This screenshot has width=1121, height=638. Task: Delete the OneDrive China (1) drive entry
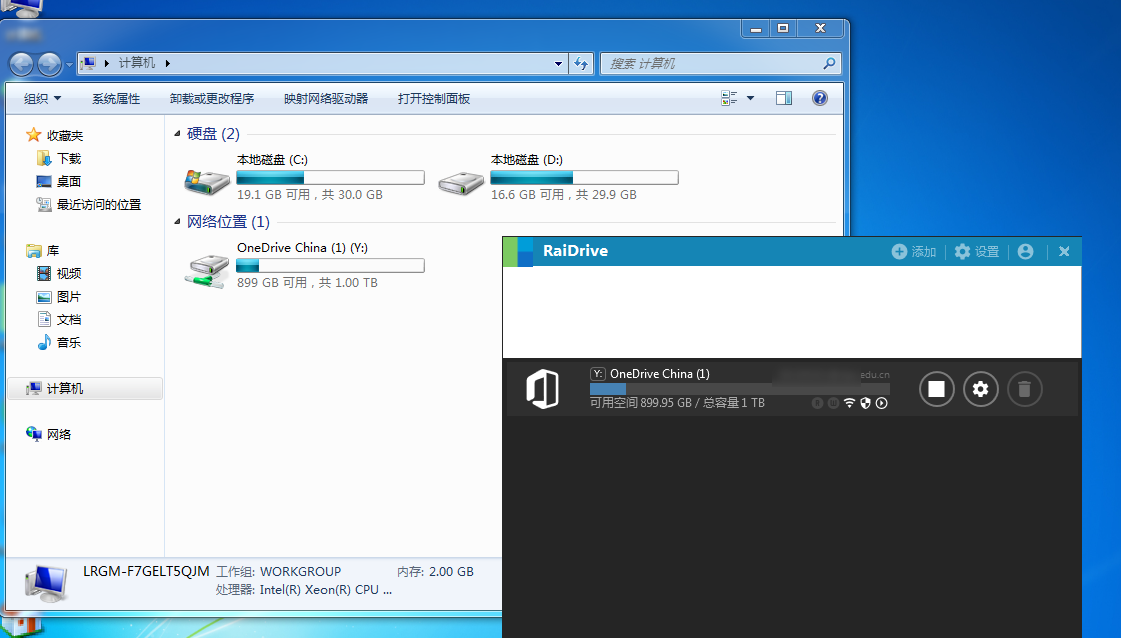tap(1024, 389)
